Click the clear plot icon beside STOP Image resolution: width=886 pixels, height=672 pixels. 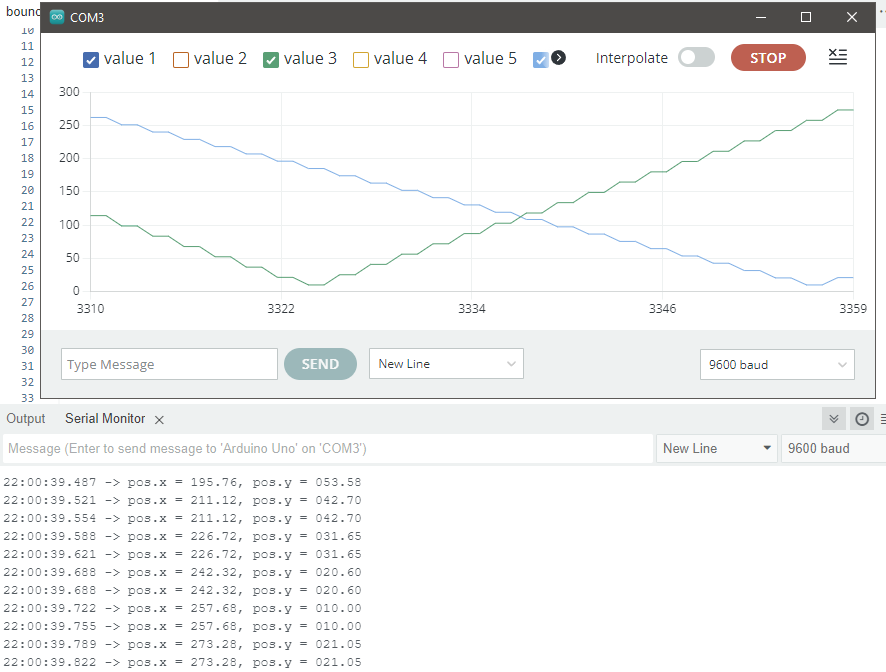(x=838, y=58)
